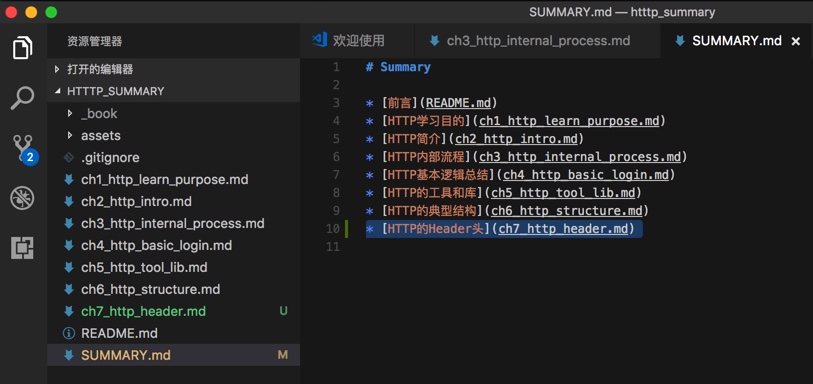
Task: Open the Extensions view icon
Action: (x=22, y=248)
